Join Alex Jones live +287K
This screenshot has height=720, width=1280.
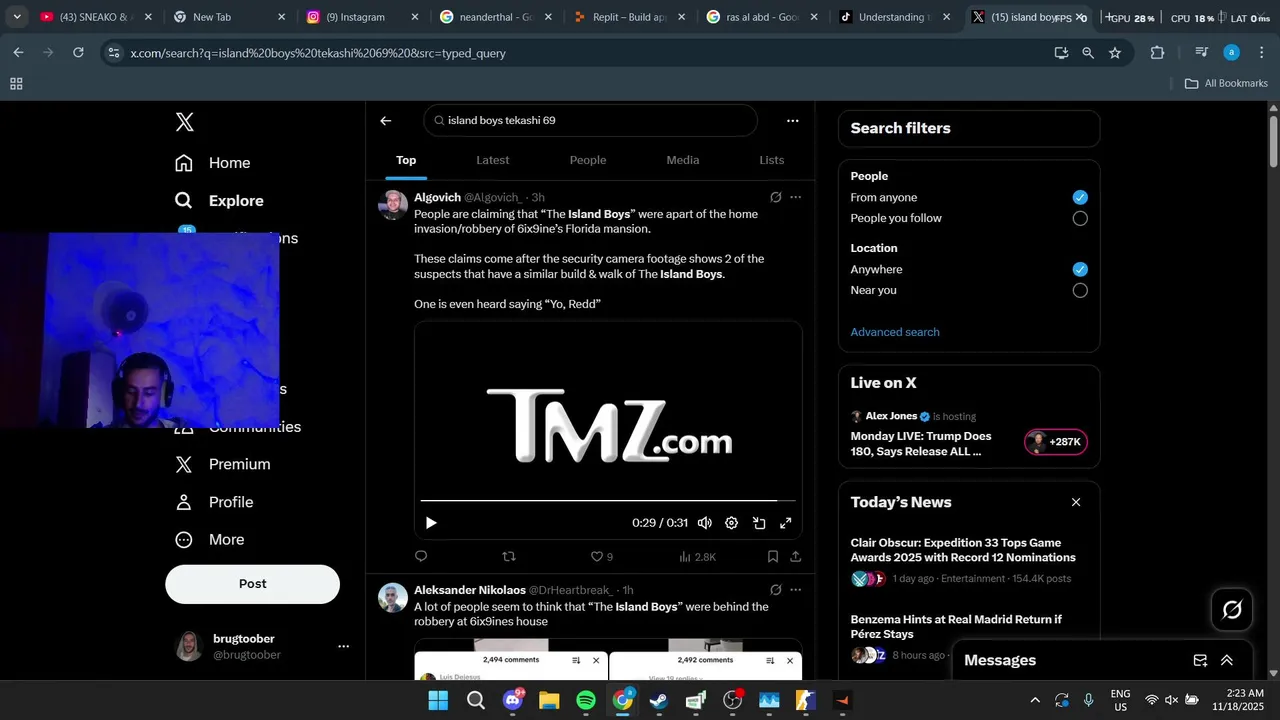click(x=1056, y=442)
